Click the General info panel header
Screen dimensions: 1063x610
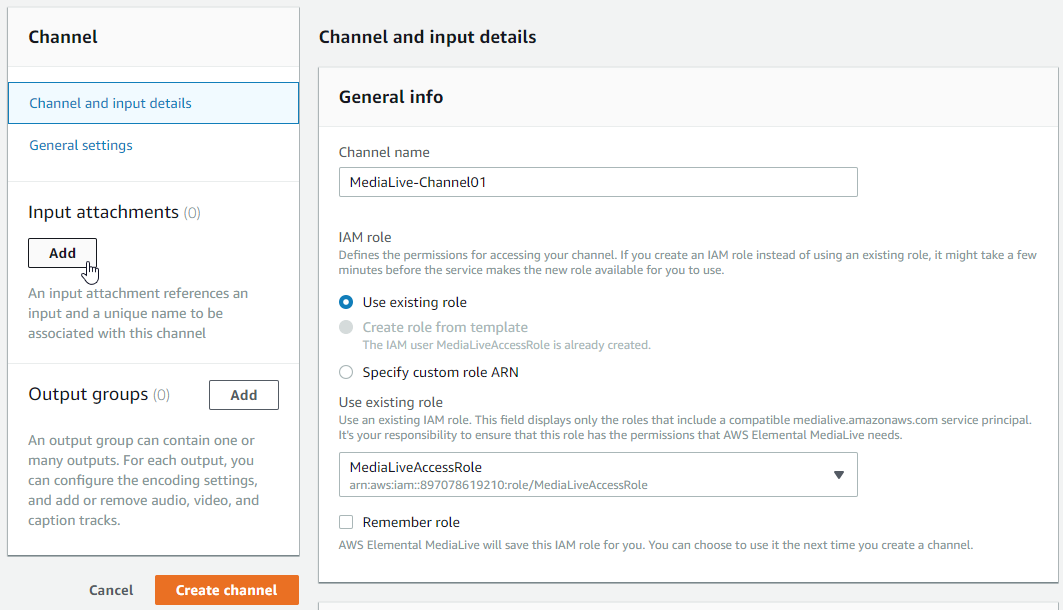click(x=391, y=97)
